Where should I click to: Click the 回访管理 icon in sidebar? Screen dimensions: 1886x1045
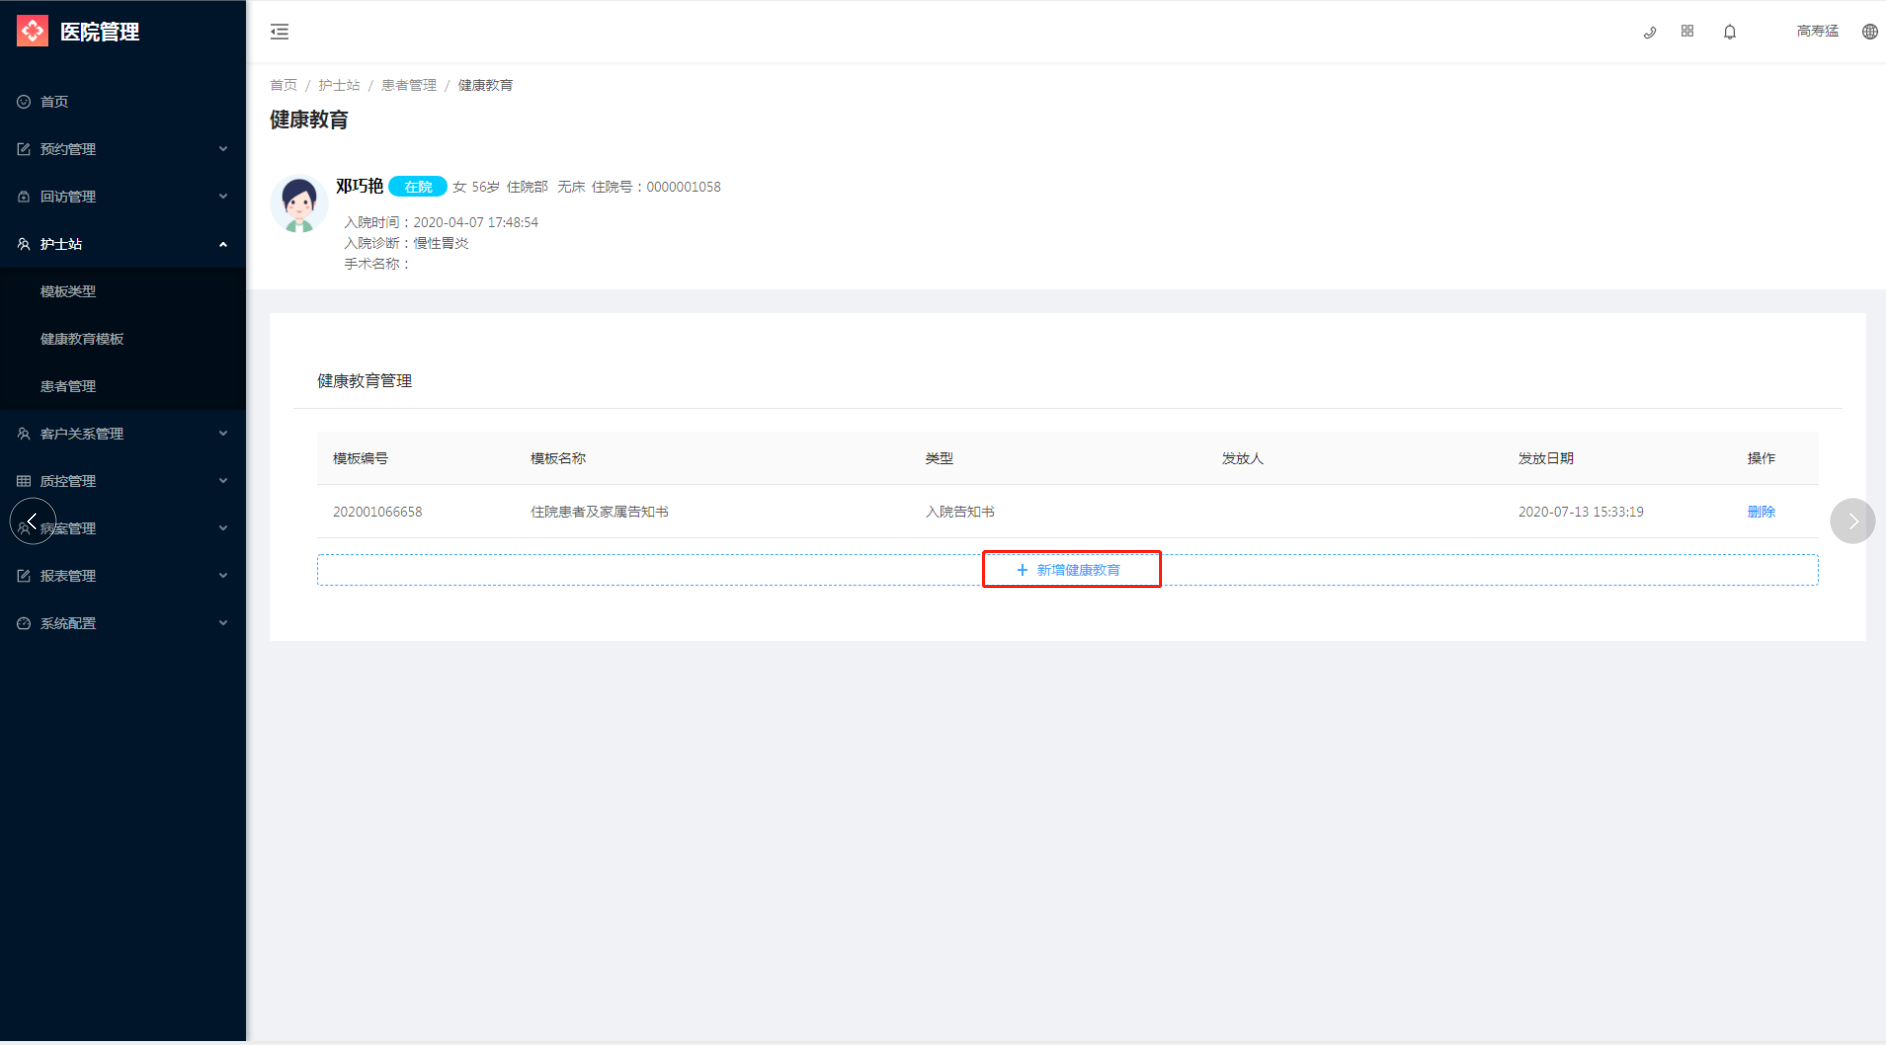pyautogui.click(x=24, y=197)
